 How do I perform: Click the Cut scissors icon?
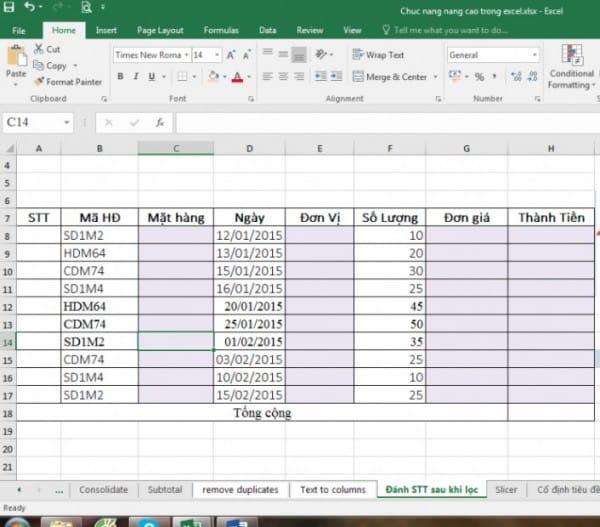click(38, 49)
